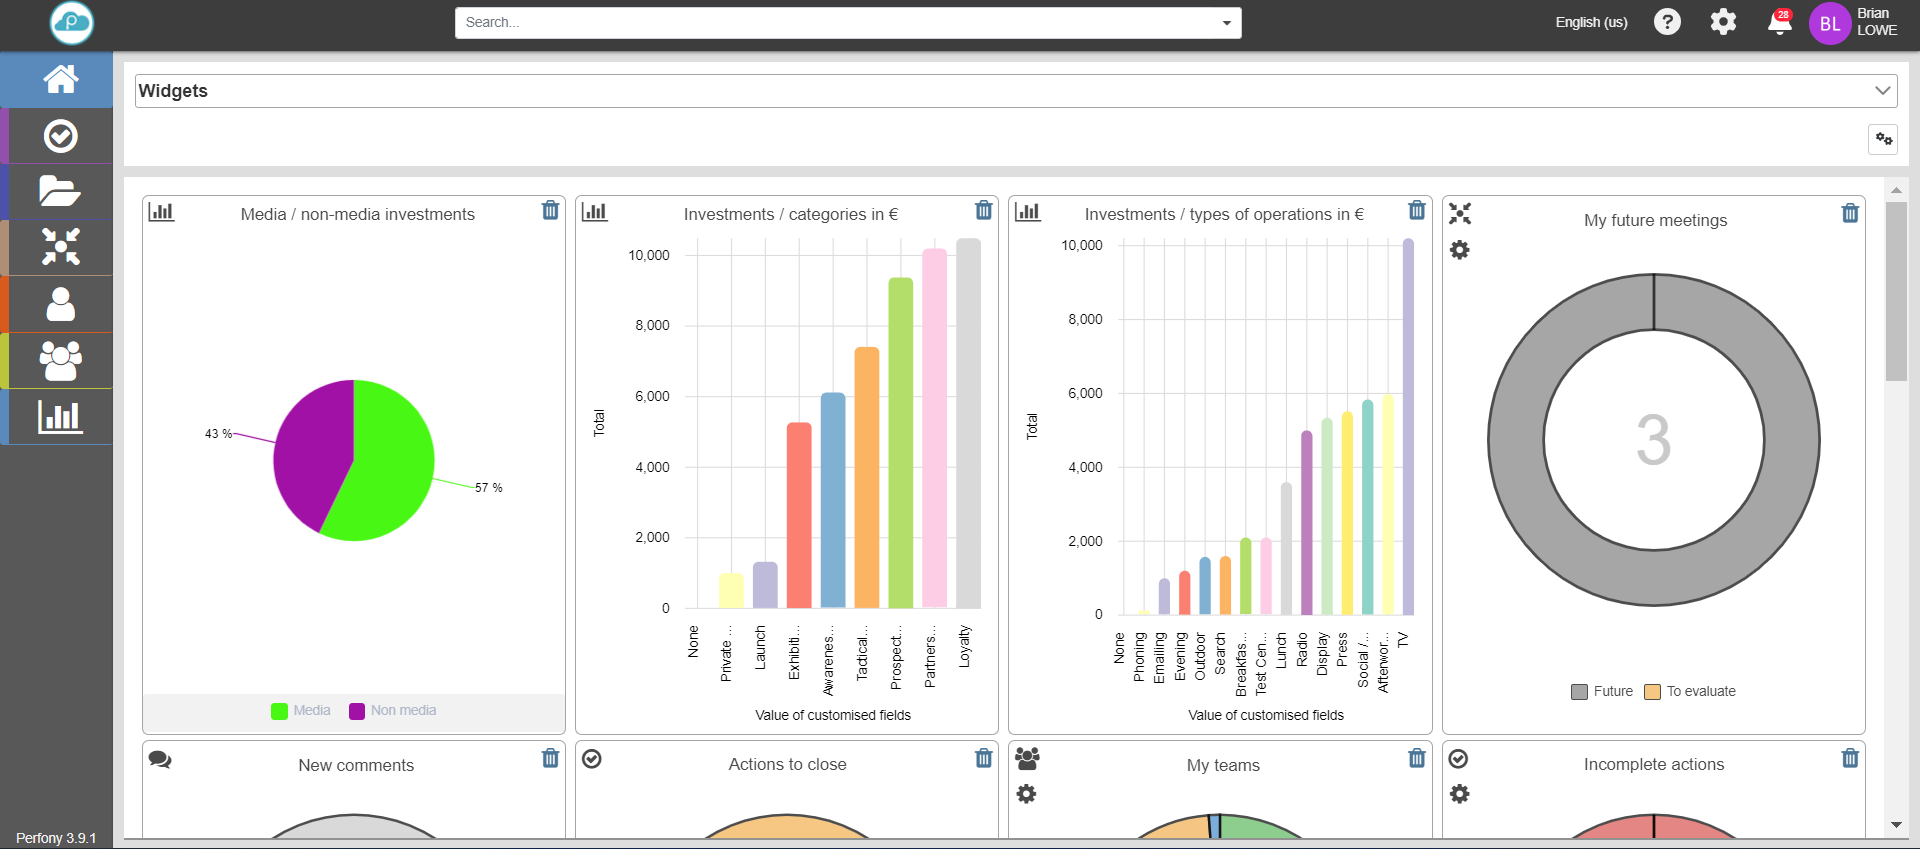Open the gear settings of My future meetings
This screenshot has width=1920, height=849.
[x=1460, y=250]
